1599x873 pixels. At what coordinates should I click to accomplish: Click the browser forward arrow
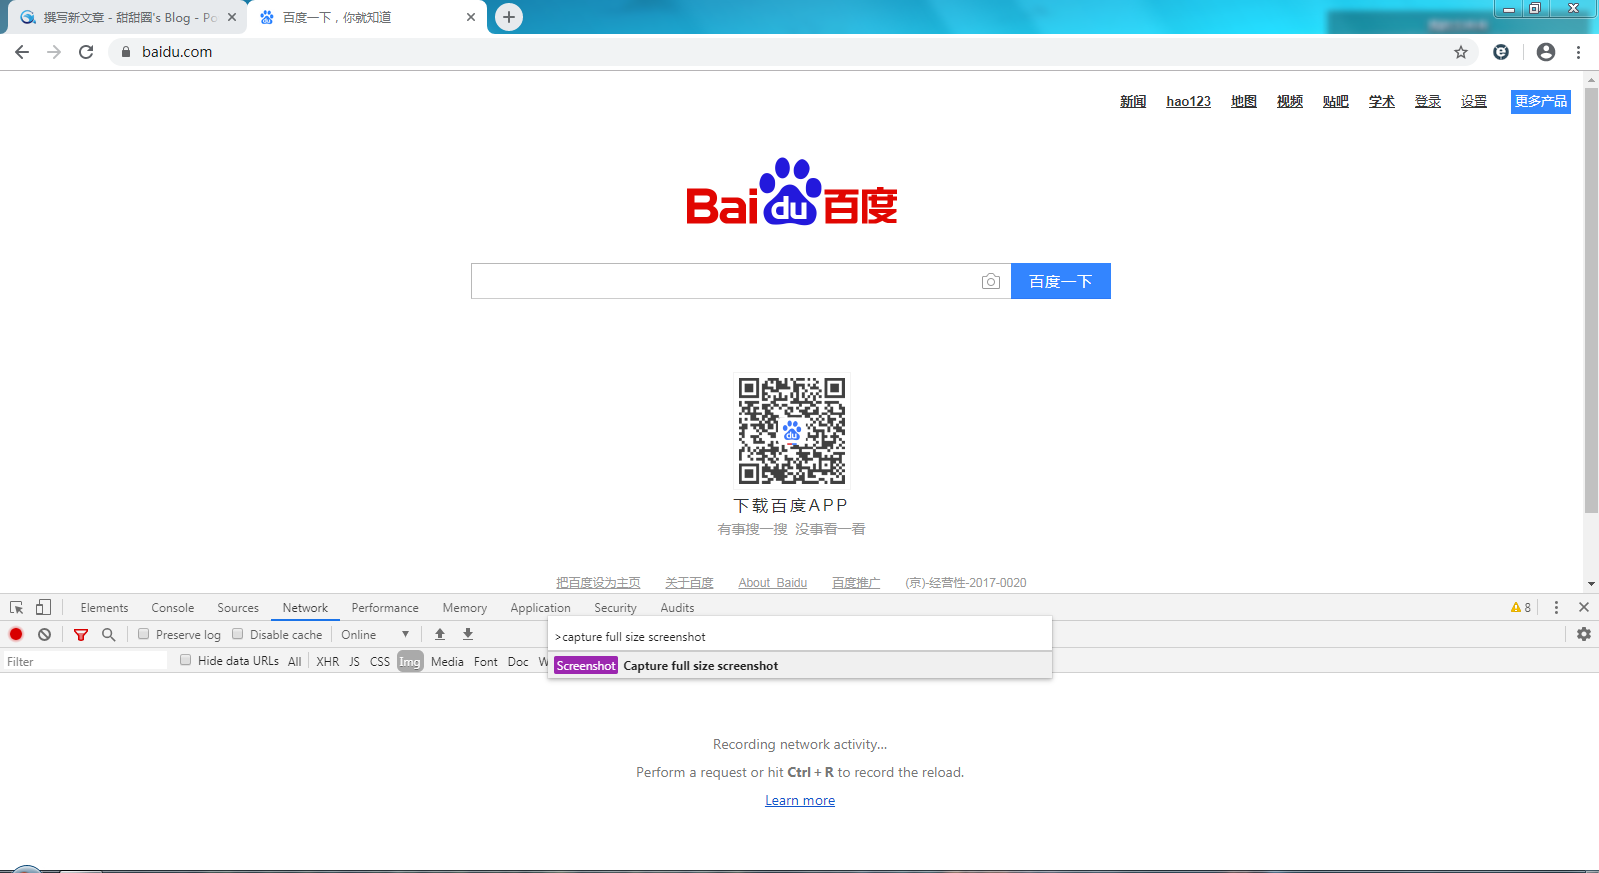tap(54, 52)
